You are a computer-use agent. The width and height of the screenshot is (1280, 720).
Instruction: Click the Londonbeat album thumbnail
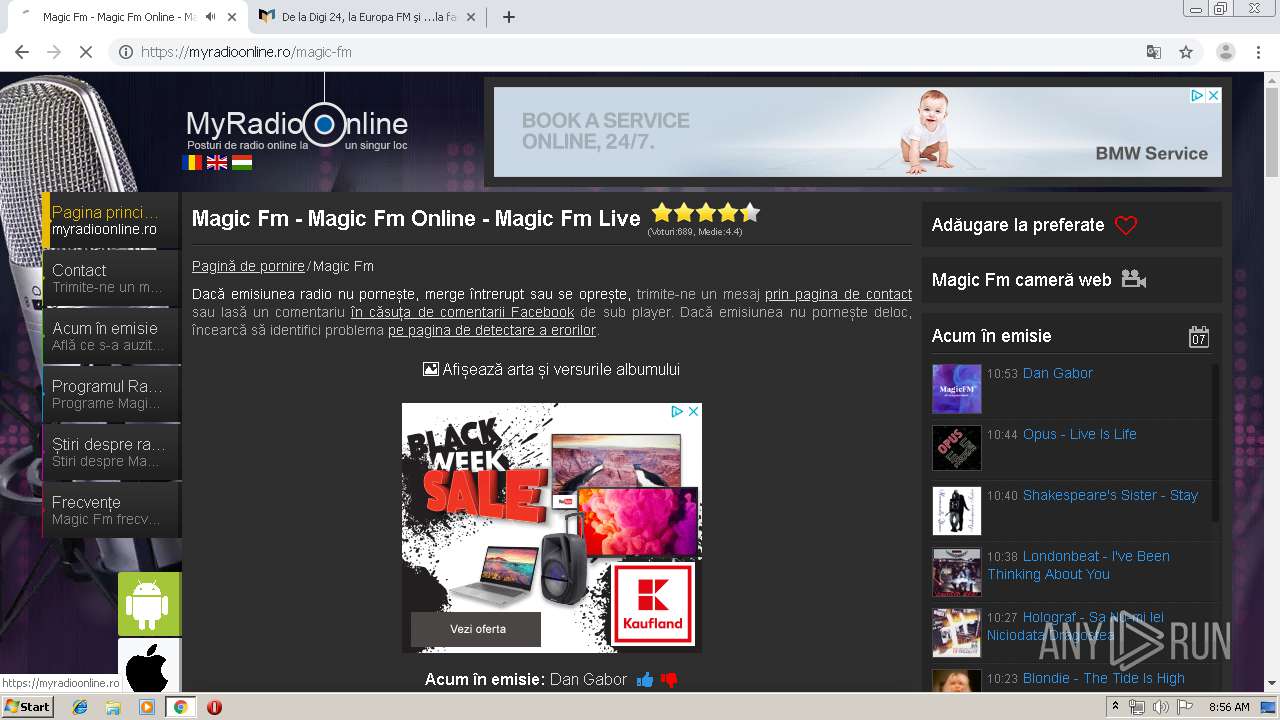[x=956, y=572]
